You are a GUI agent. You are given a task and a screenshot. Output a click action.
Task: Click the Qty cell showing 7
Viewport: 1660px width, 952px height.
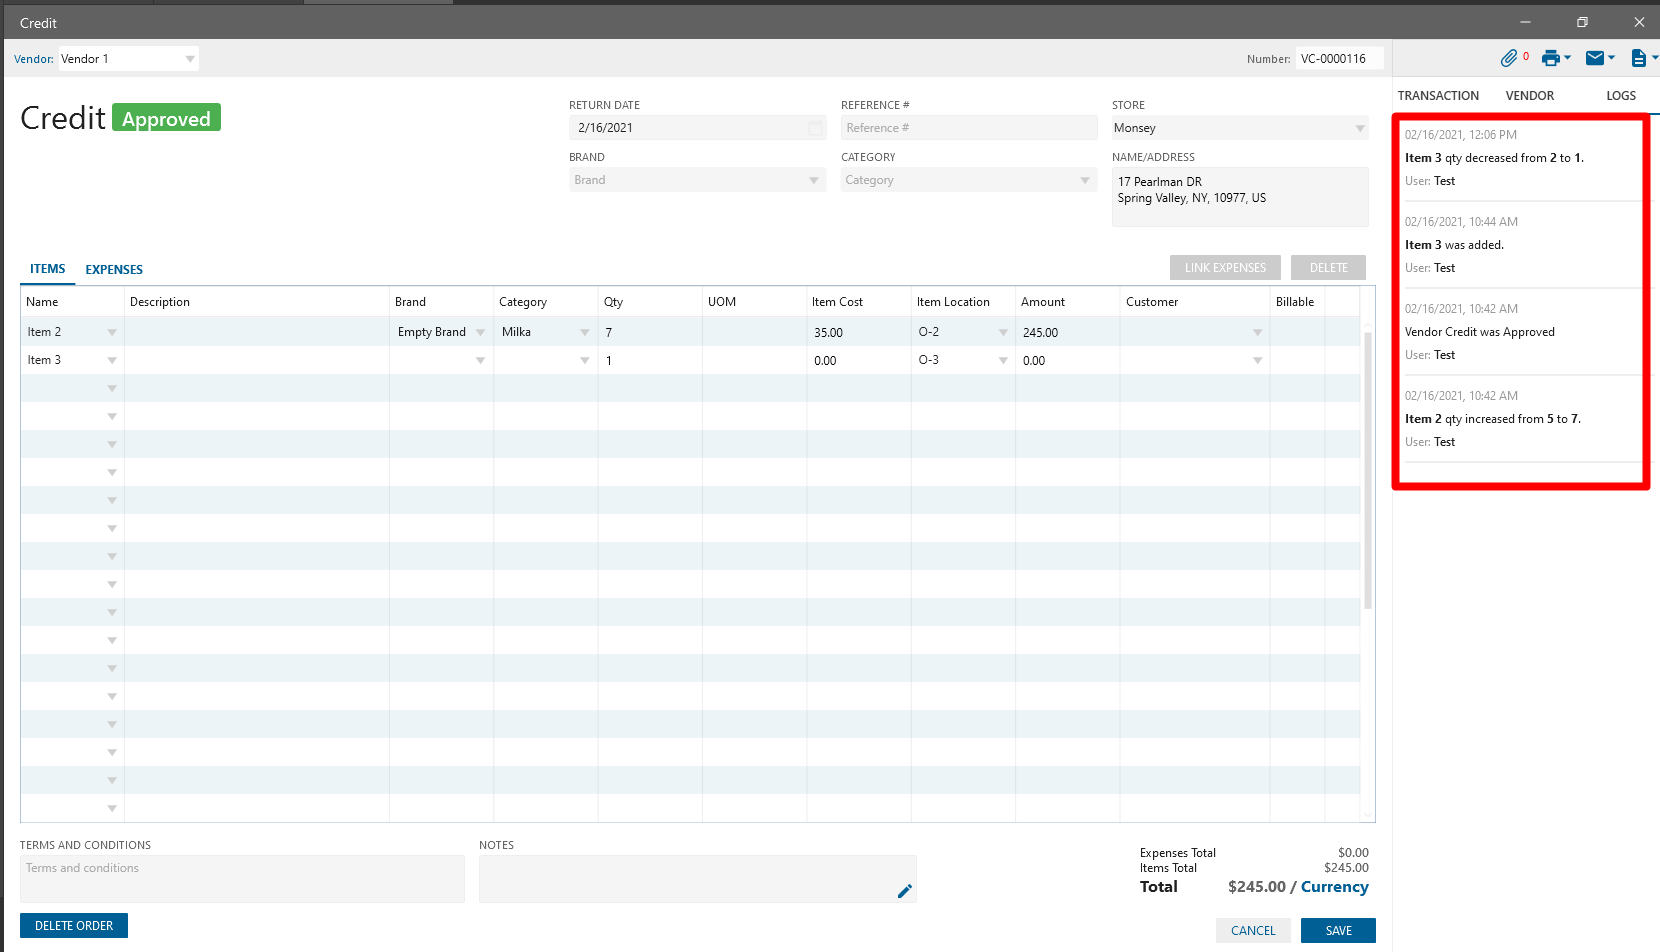tap(650, 332)
